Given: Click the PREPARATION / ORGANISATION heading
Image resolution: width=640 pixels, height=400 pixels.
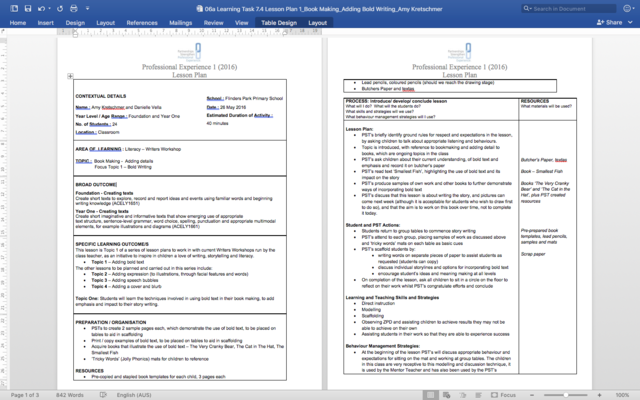Looking at the screenshot, I should pos(111,322).
